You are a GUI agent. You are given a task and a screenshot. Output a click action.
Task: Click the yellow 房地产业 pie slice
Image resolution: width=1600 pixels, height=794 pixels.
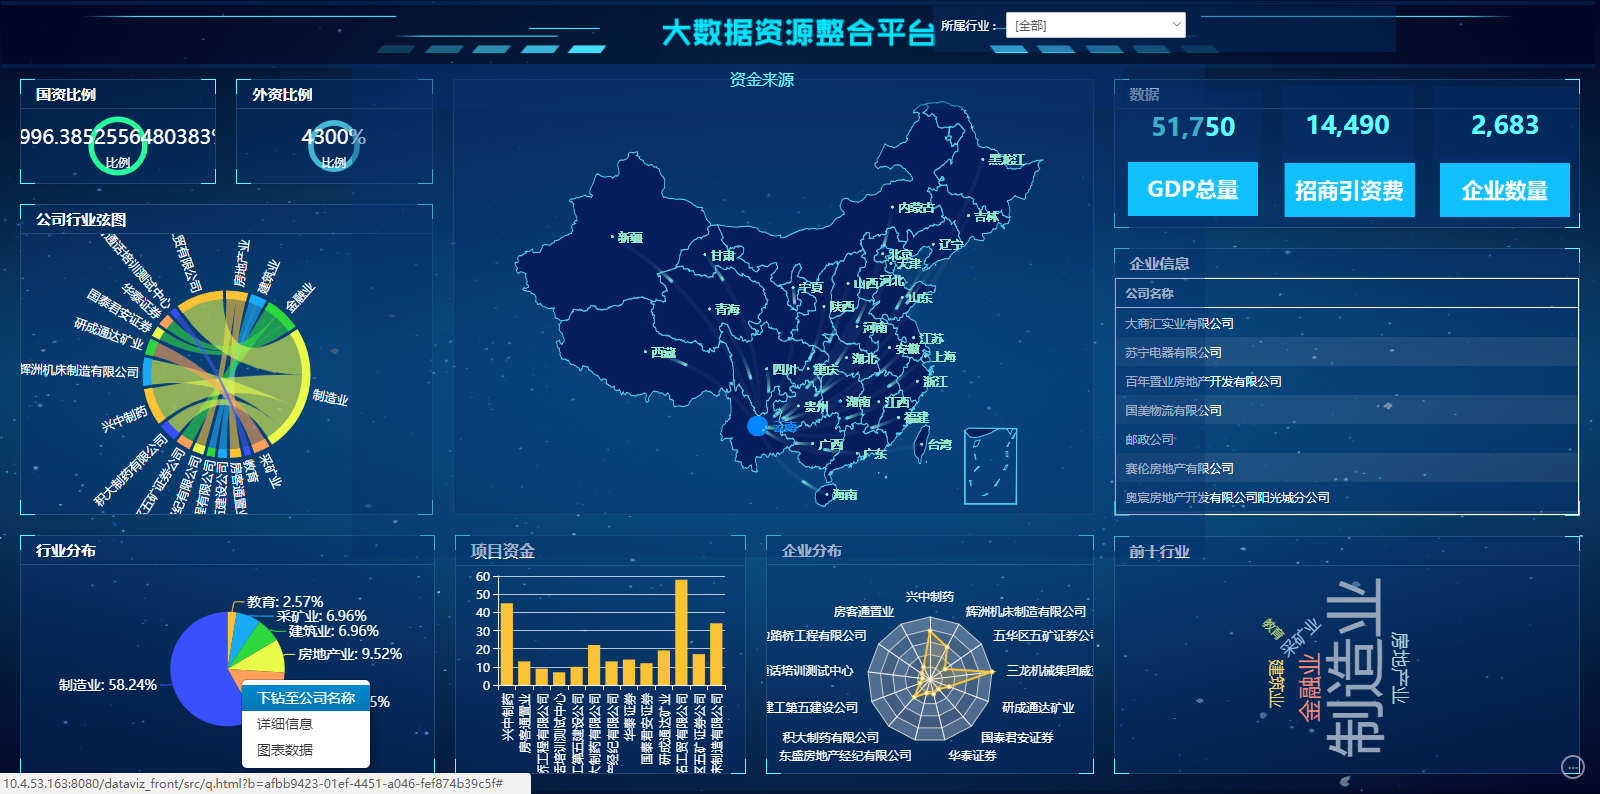pos(263,656)
